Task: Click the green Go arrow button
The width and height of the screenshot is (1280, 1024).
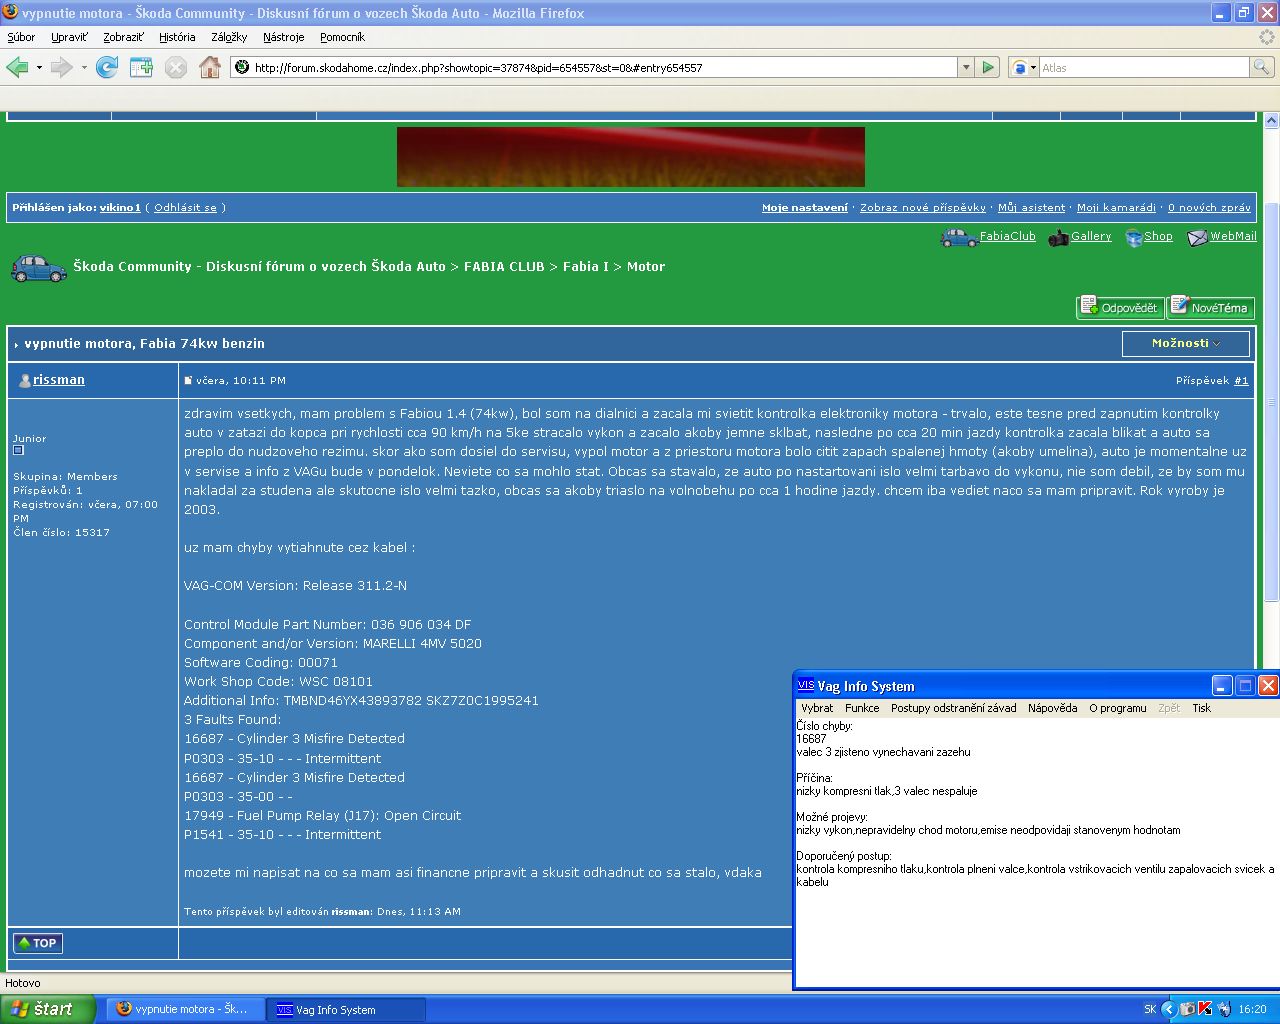Action: 988,67
